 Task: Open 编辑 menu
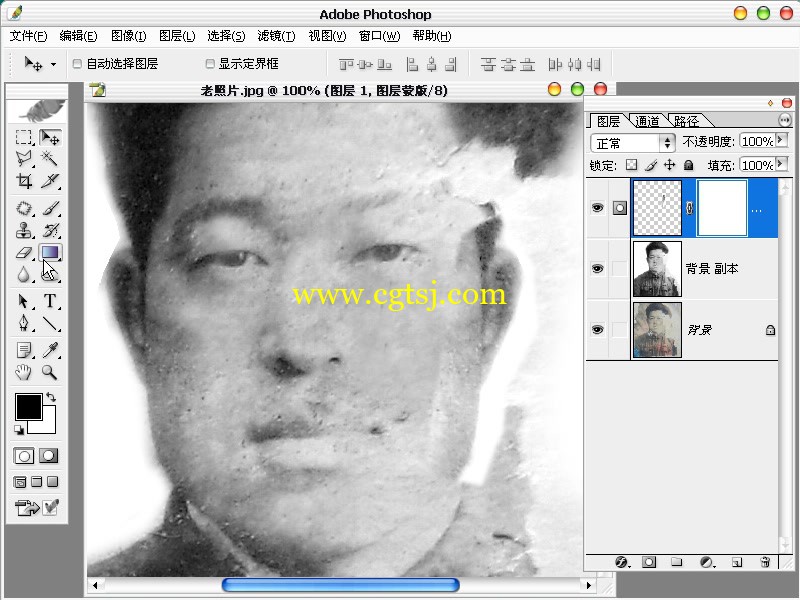click(x=78, y=36)
